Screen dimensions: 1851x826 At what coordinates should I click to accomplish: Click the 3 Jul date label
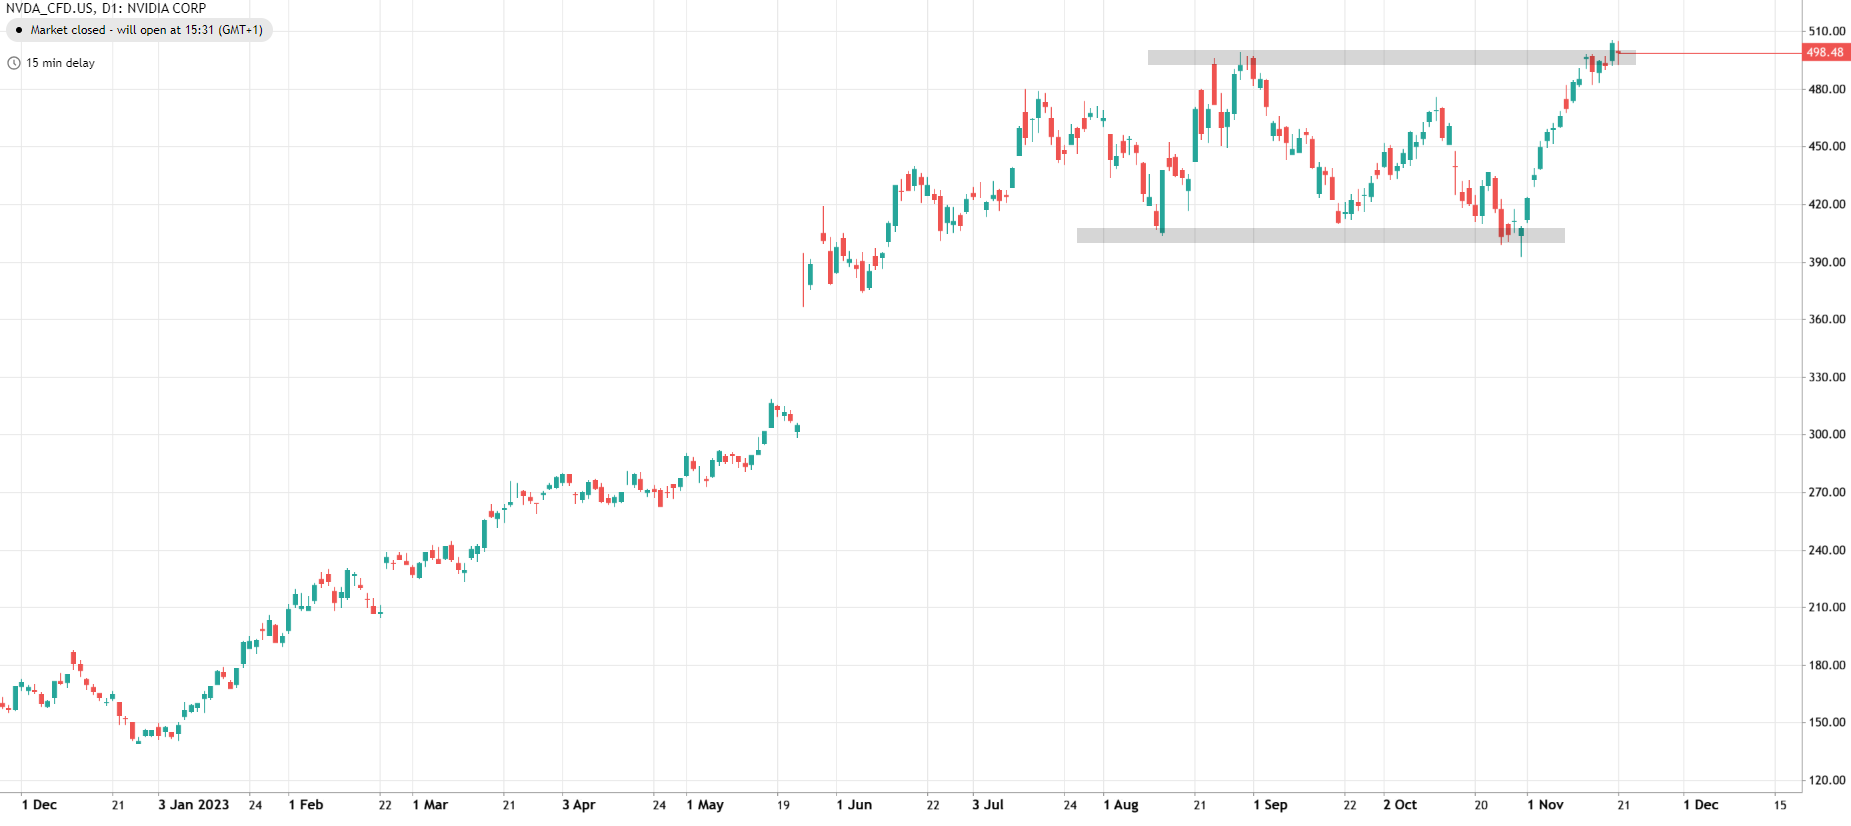coord(988,805)
